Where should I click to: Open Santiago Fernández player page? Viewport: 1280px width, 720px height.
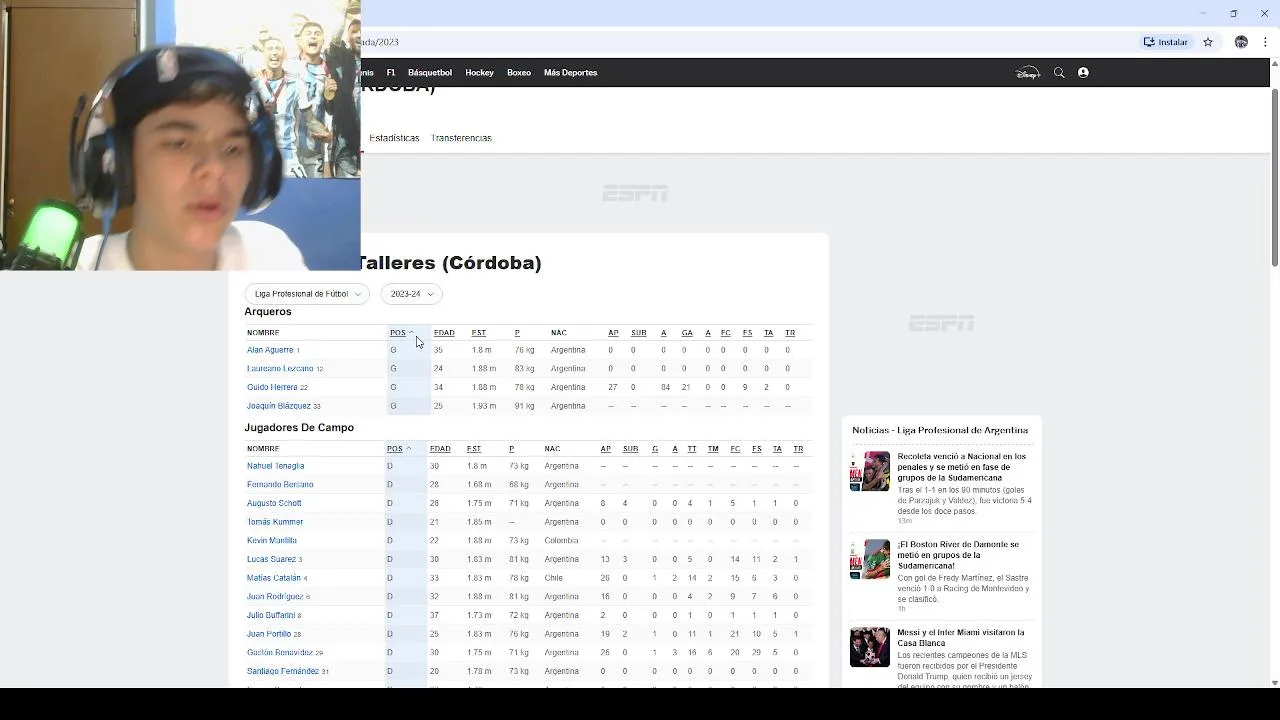click(x=283, y=672)
